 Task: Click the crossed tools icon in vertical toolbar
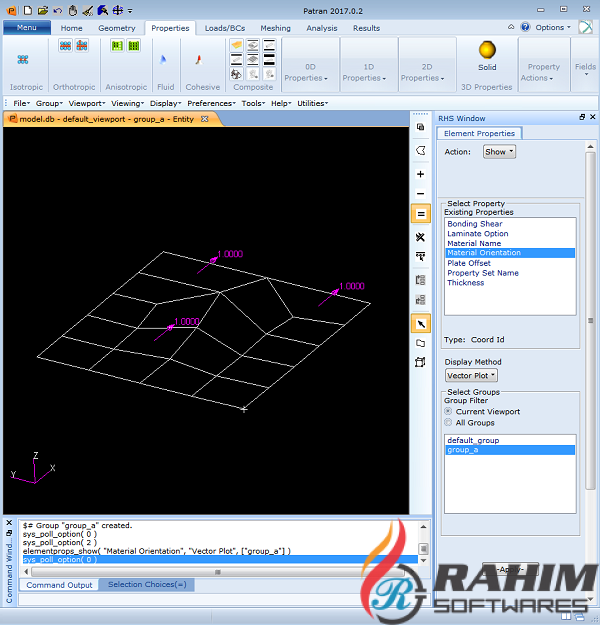pos(420,237)
